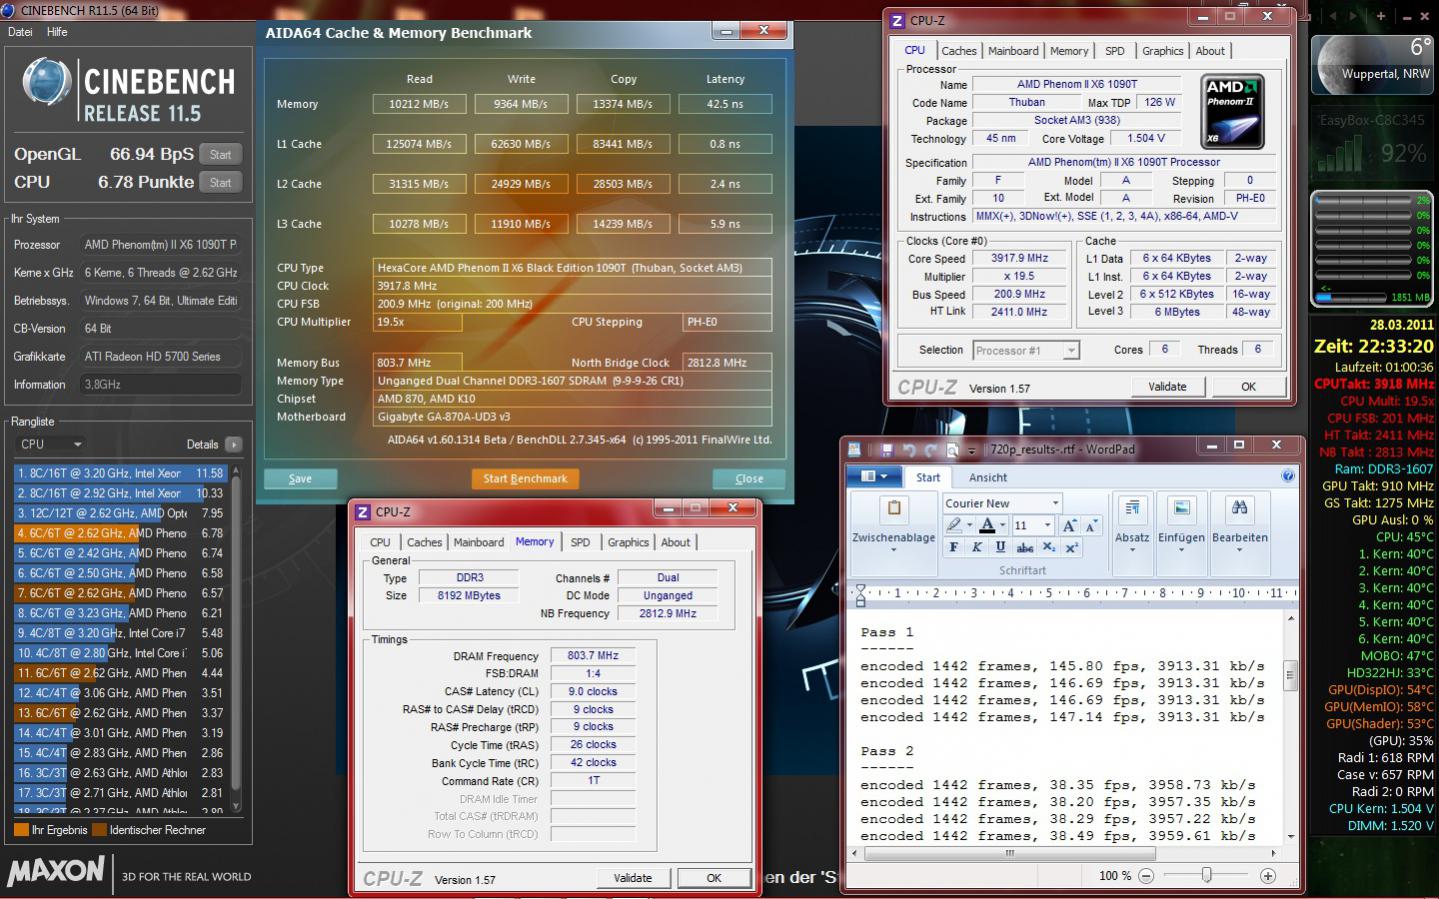This screenshot has width=1439, height=899.
Task: Click sidebar previous arrow icon
Action: point(1333,16)
